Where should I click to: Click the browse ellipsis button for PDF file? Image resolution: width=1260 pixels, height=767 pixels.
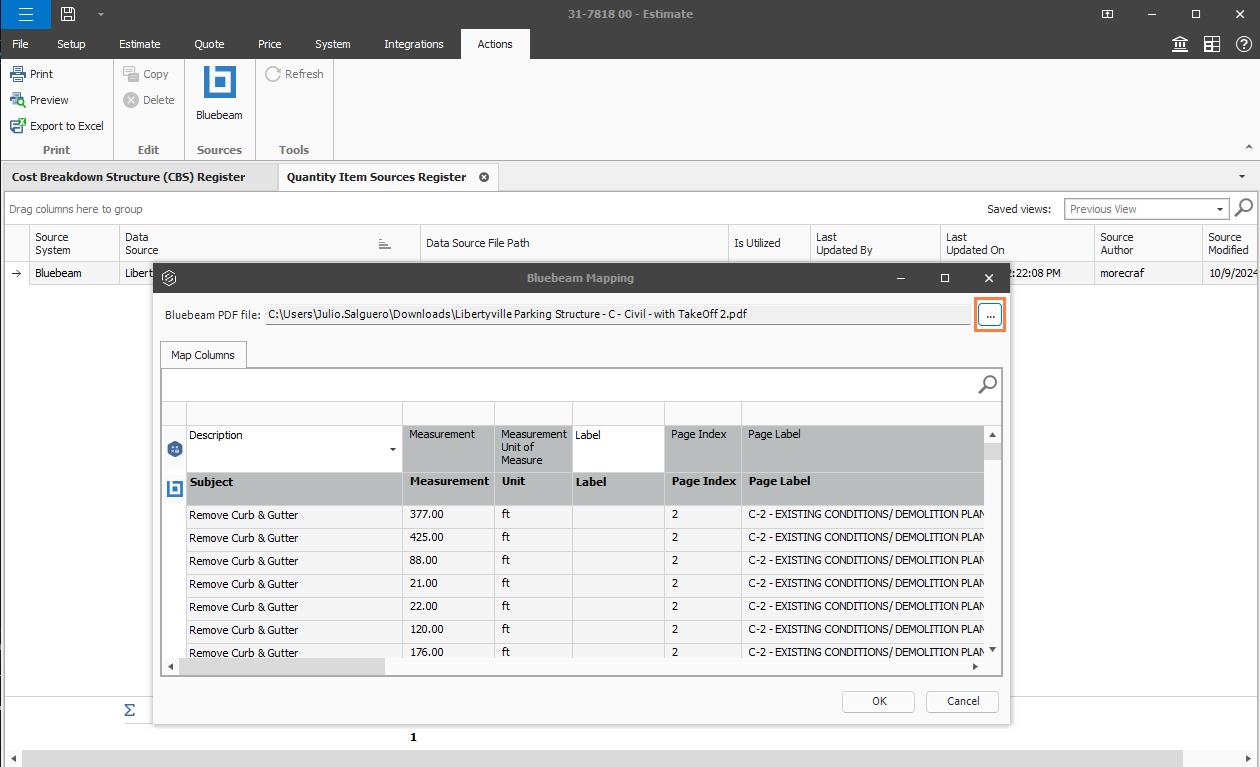point(989,315)
